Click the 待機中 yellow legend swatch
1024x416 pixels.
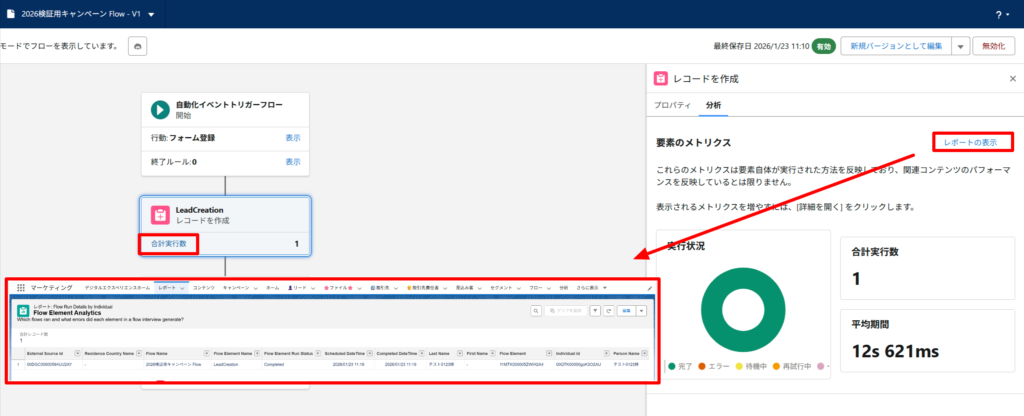(x=741, y=366)
